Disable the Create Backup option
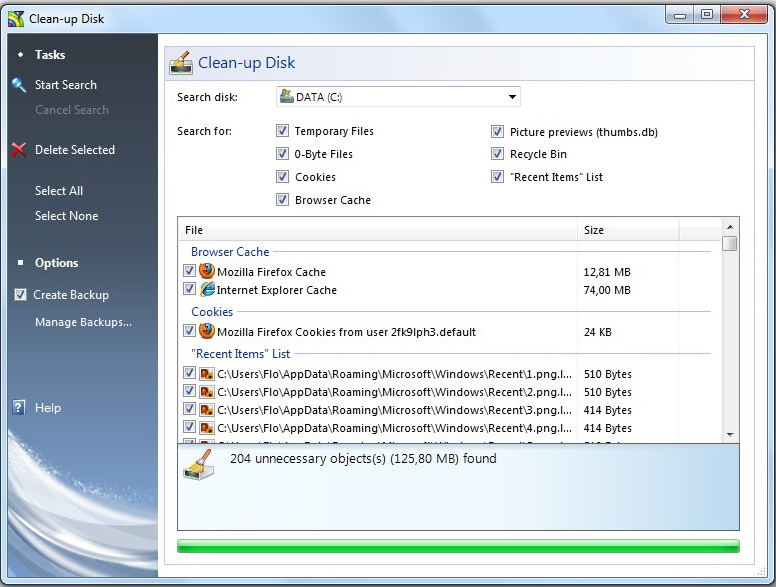This screenshot has height=587, width=776. pos(20,295)
